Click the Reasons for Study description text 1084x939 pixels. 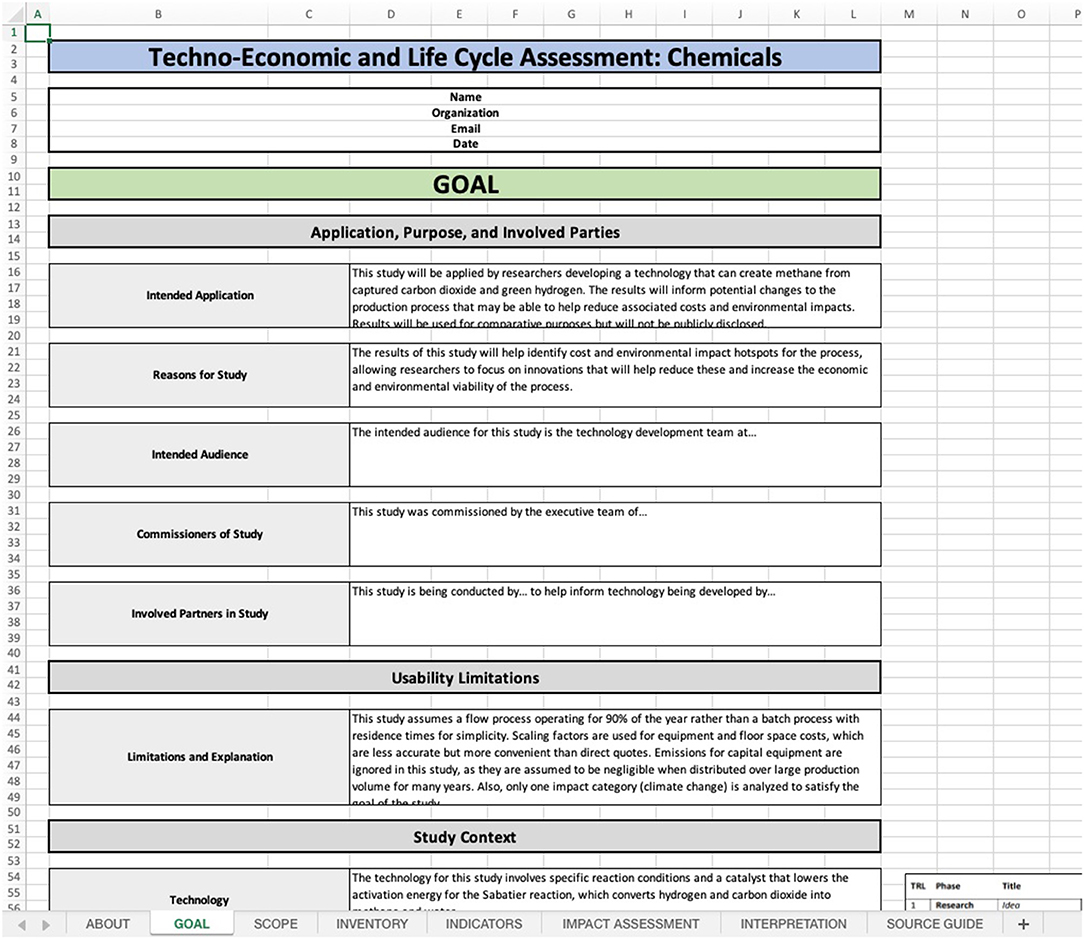point(615,375)
